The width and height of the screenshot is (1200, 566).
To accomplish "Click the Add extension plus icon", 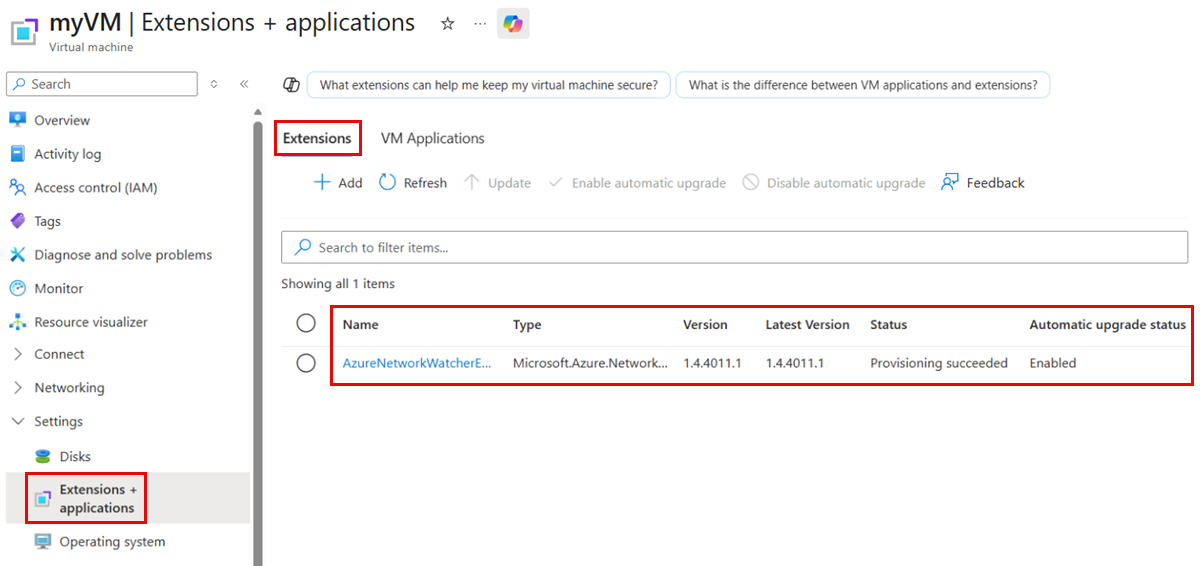I will (322, 183).
